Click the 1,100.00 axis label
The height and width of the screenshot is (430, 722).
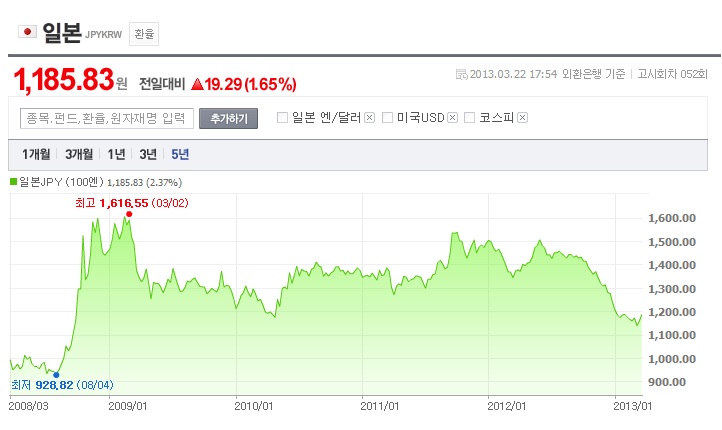[x=672, y=335]
